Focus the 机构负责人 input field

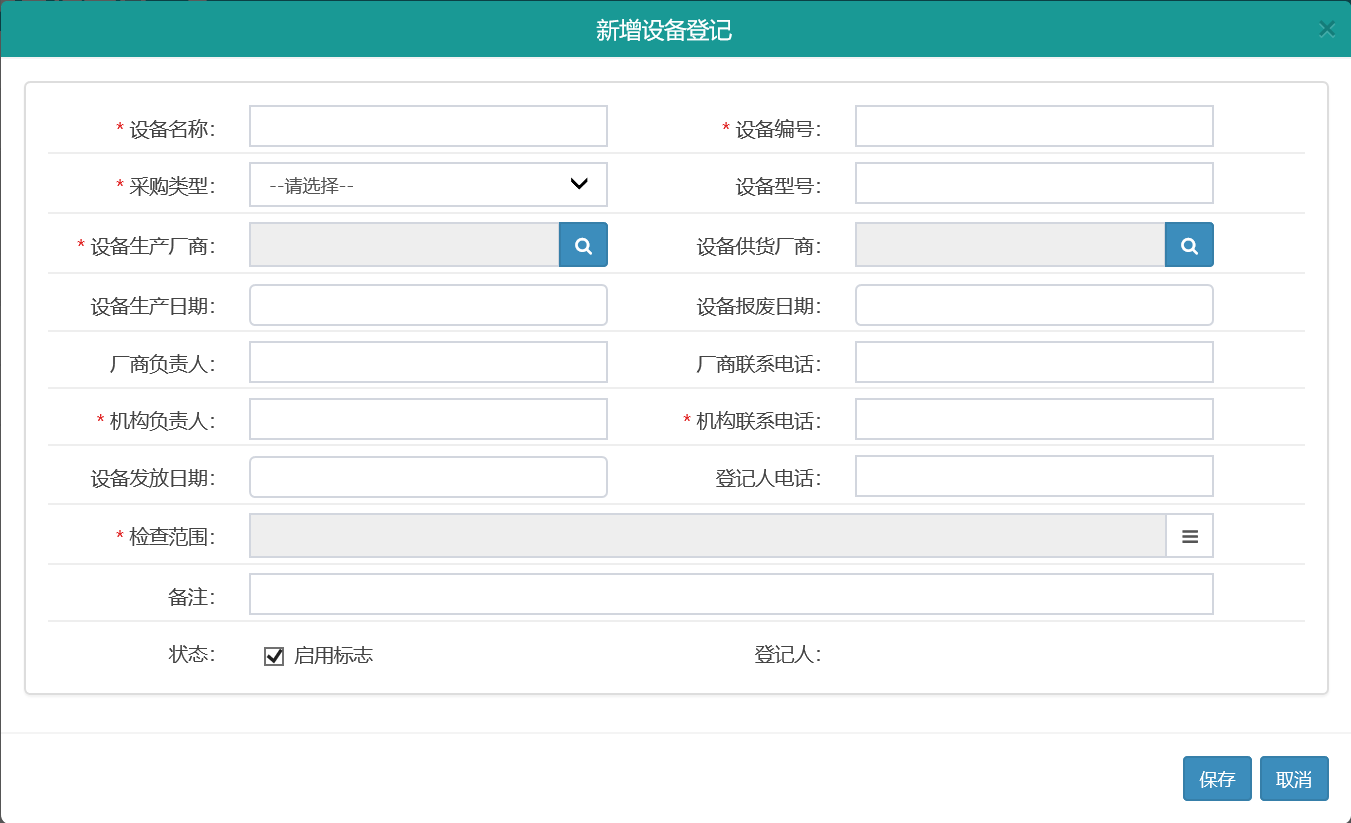(428, 419)
